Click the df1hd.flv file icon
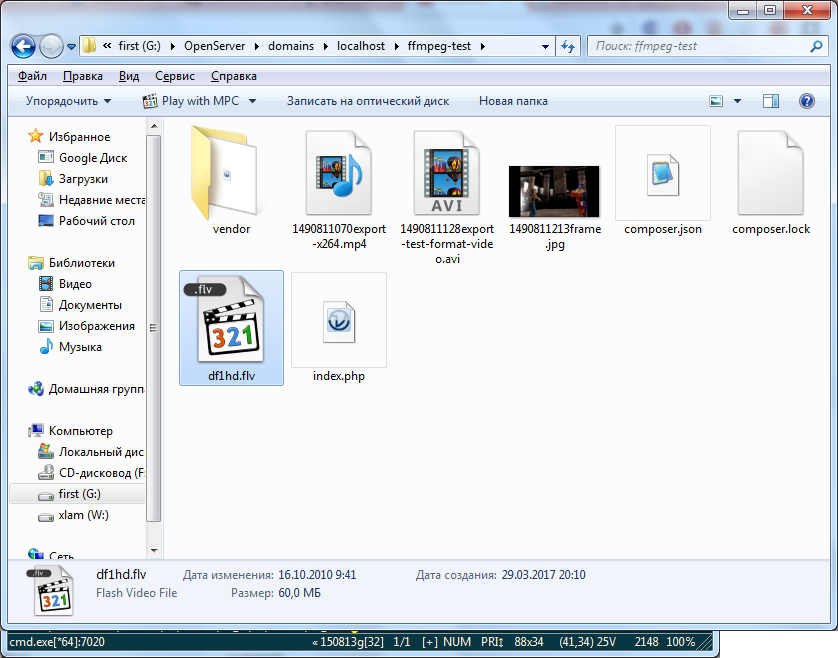The height and width of the screenshot is (658, 838). [x=231, y=320]
